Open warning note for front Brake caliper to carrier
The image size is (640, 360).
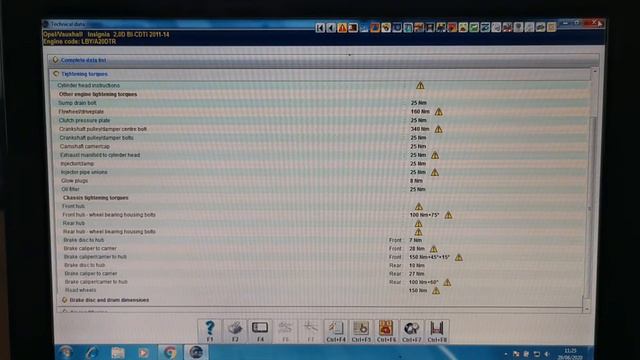point(433,249)
